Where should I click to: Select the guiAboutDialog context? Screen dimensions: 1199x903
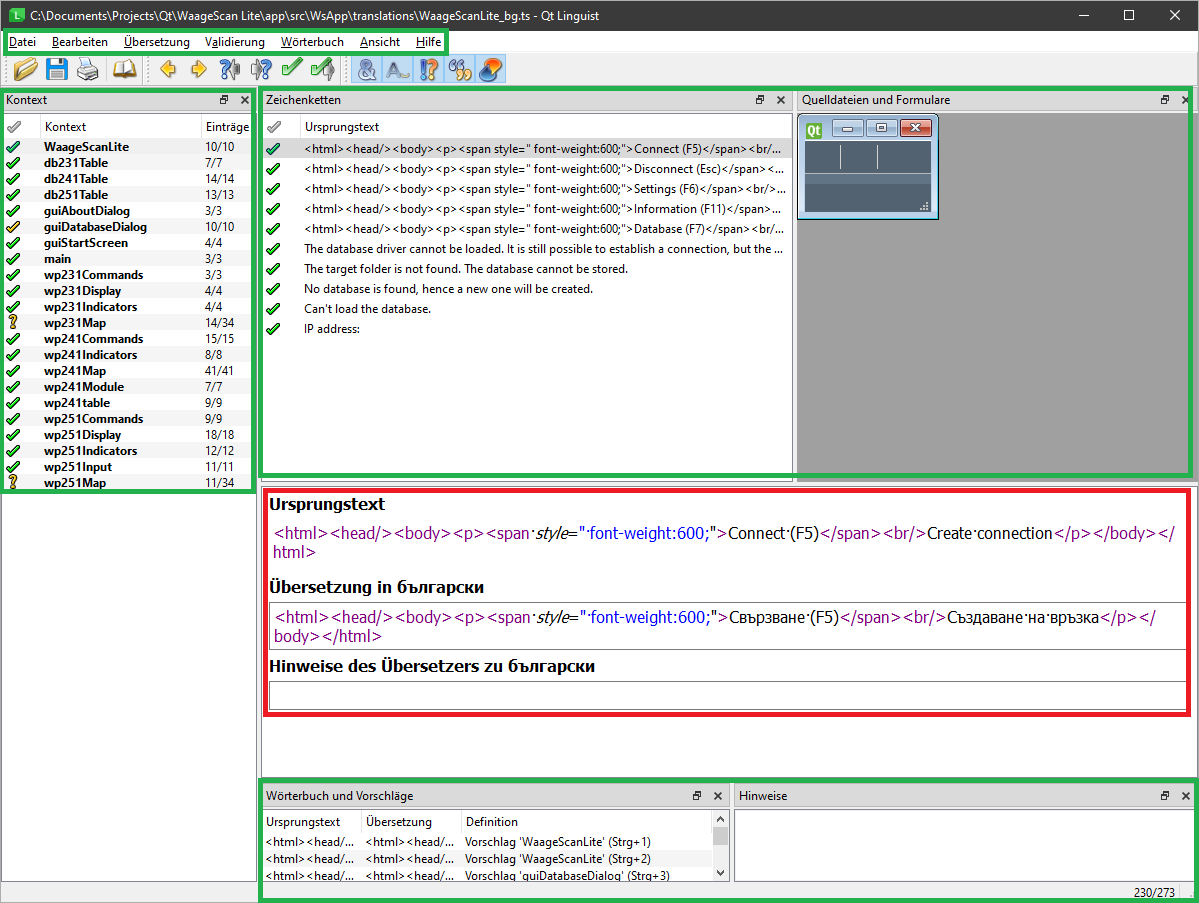click(x=128, y=211)
